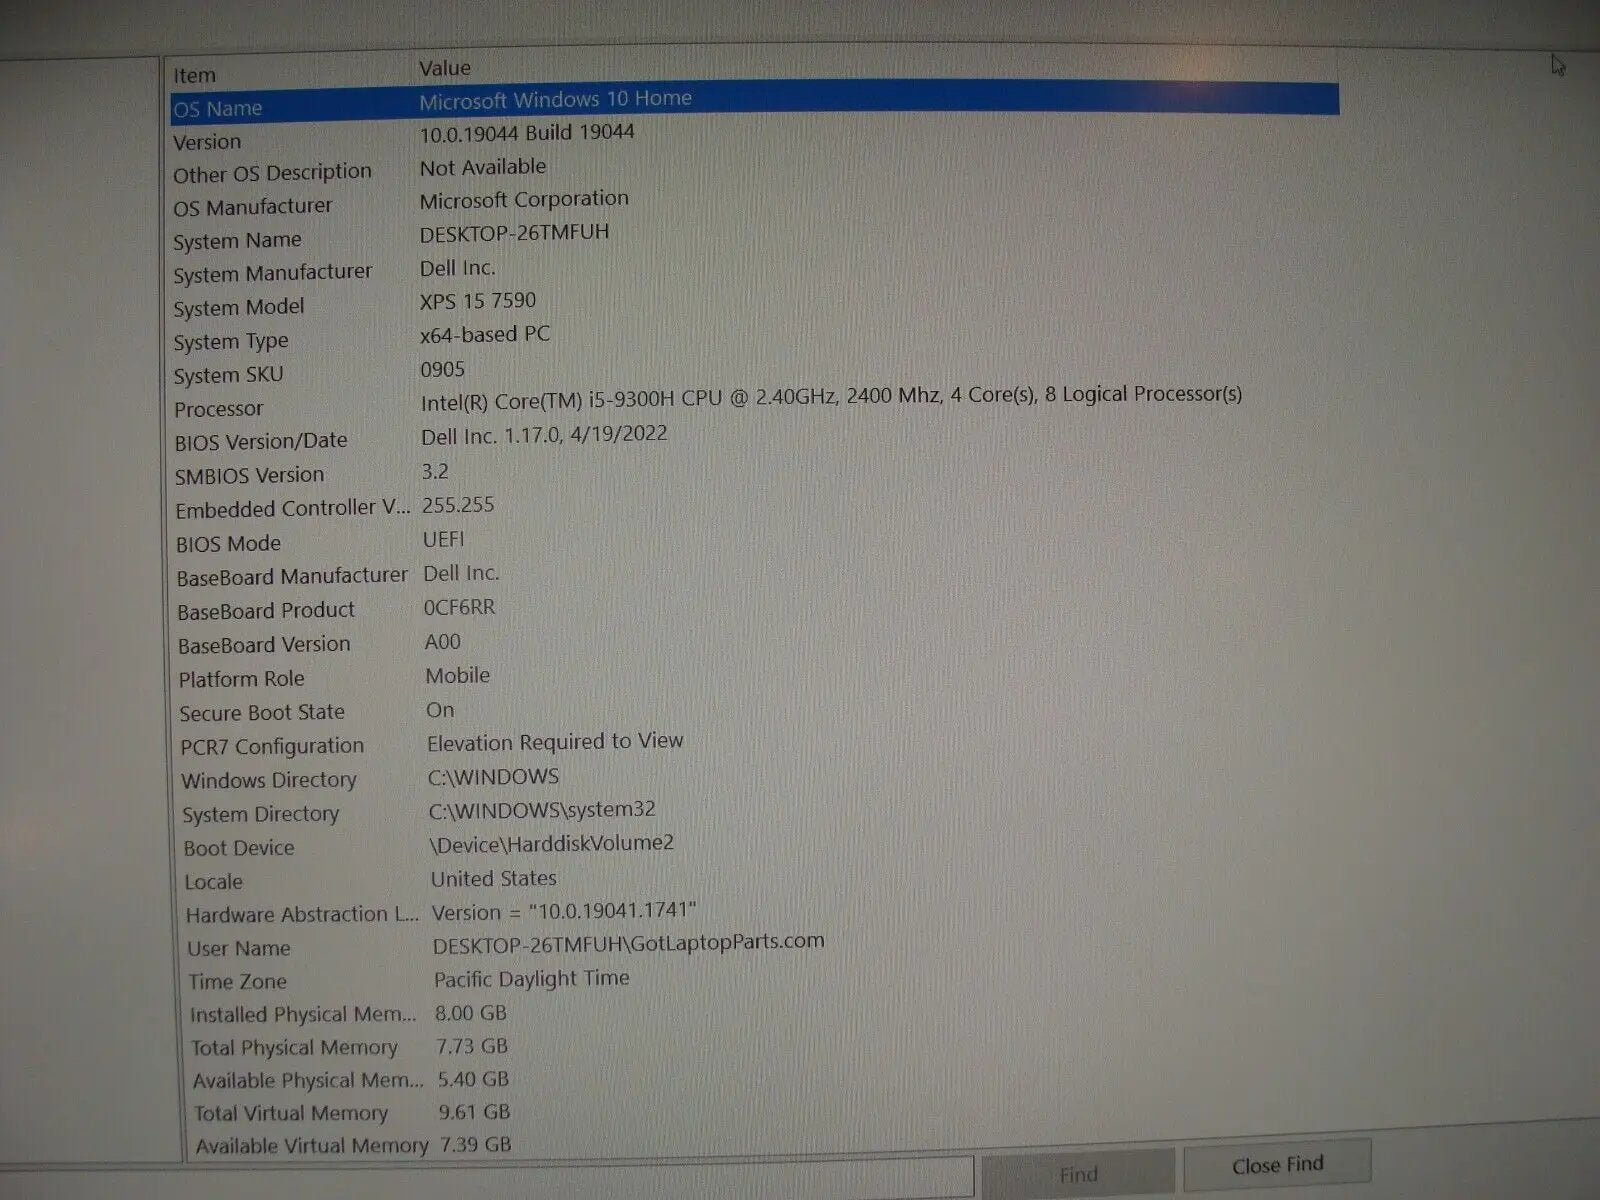This screenshot has width=1600, height=1200.
Task: Select the BaseBoard Product row label
Action: pyautogui.click(x=266, y=611)
